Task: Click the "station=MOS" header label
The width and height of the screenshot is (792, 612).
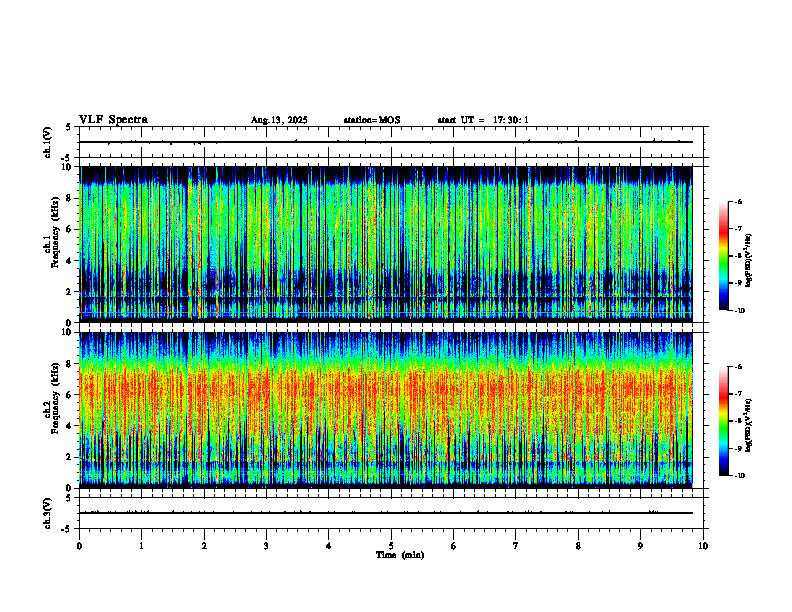Action: [372, 120]
